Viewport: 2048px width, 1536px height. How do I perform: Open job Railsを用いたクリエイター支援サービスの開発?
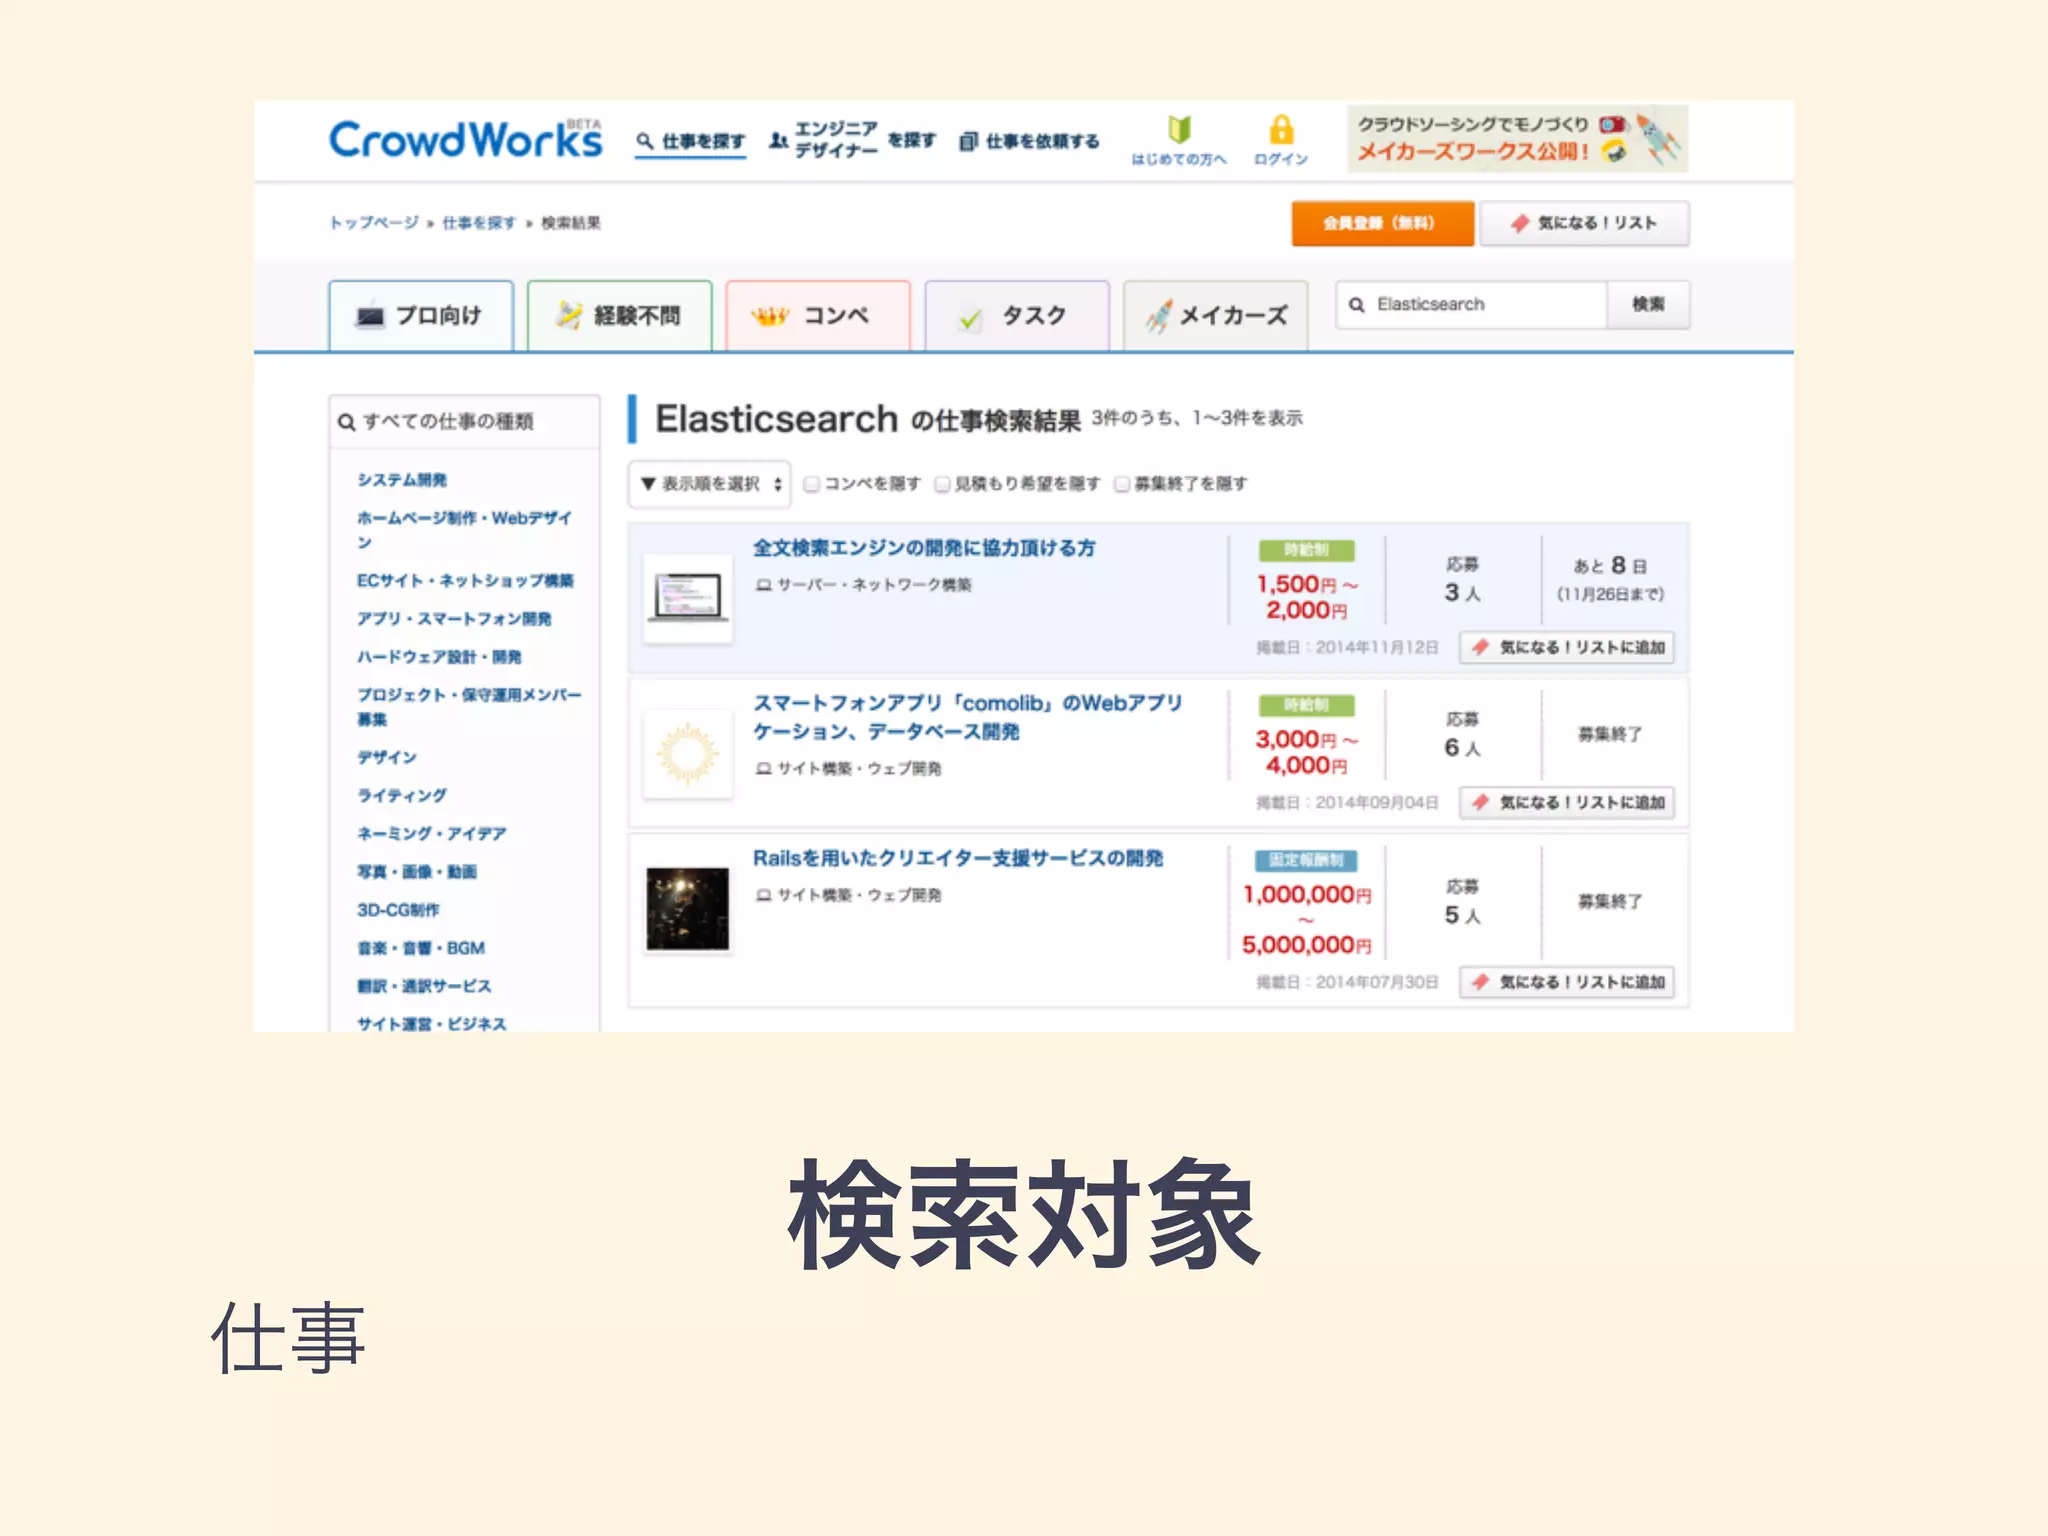[x=958, y=858]
